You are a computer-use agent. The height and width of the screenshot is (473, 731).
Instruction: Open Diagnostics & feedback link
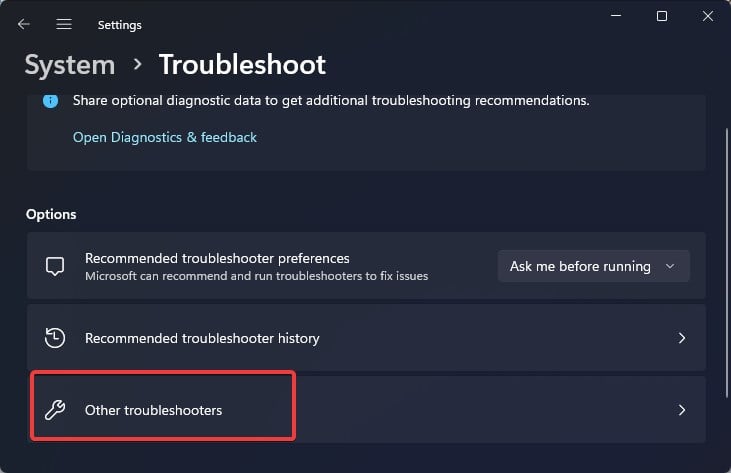click(165, 137)
